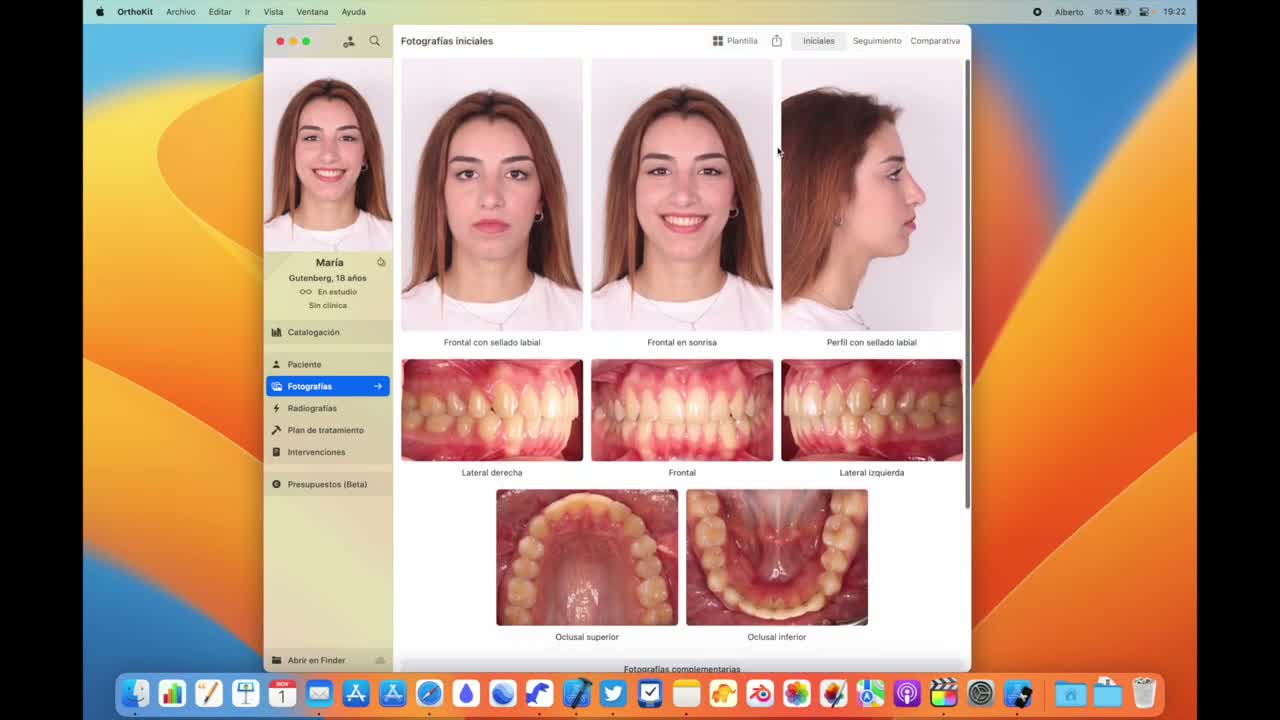Open the Frontal en sonrisa photo
This screenshot has width=1280, height=720.
pyautogui.click(x=682, y=194)
